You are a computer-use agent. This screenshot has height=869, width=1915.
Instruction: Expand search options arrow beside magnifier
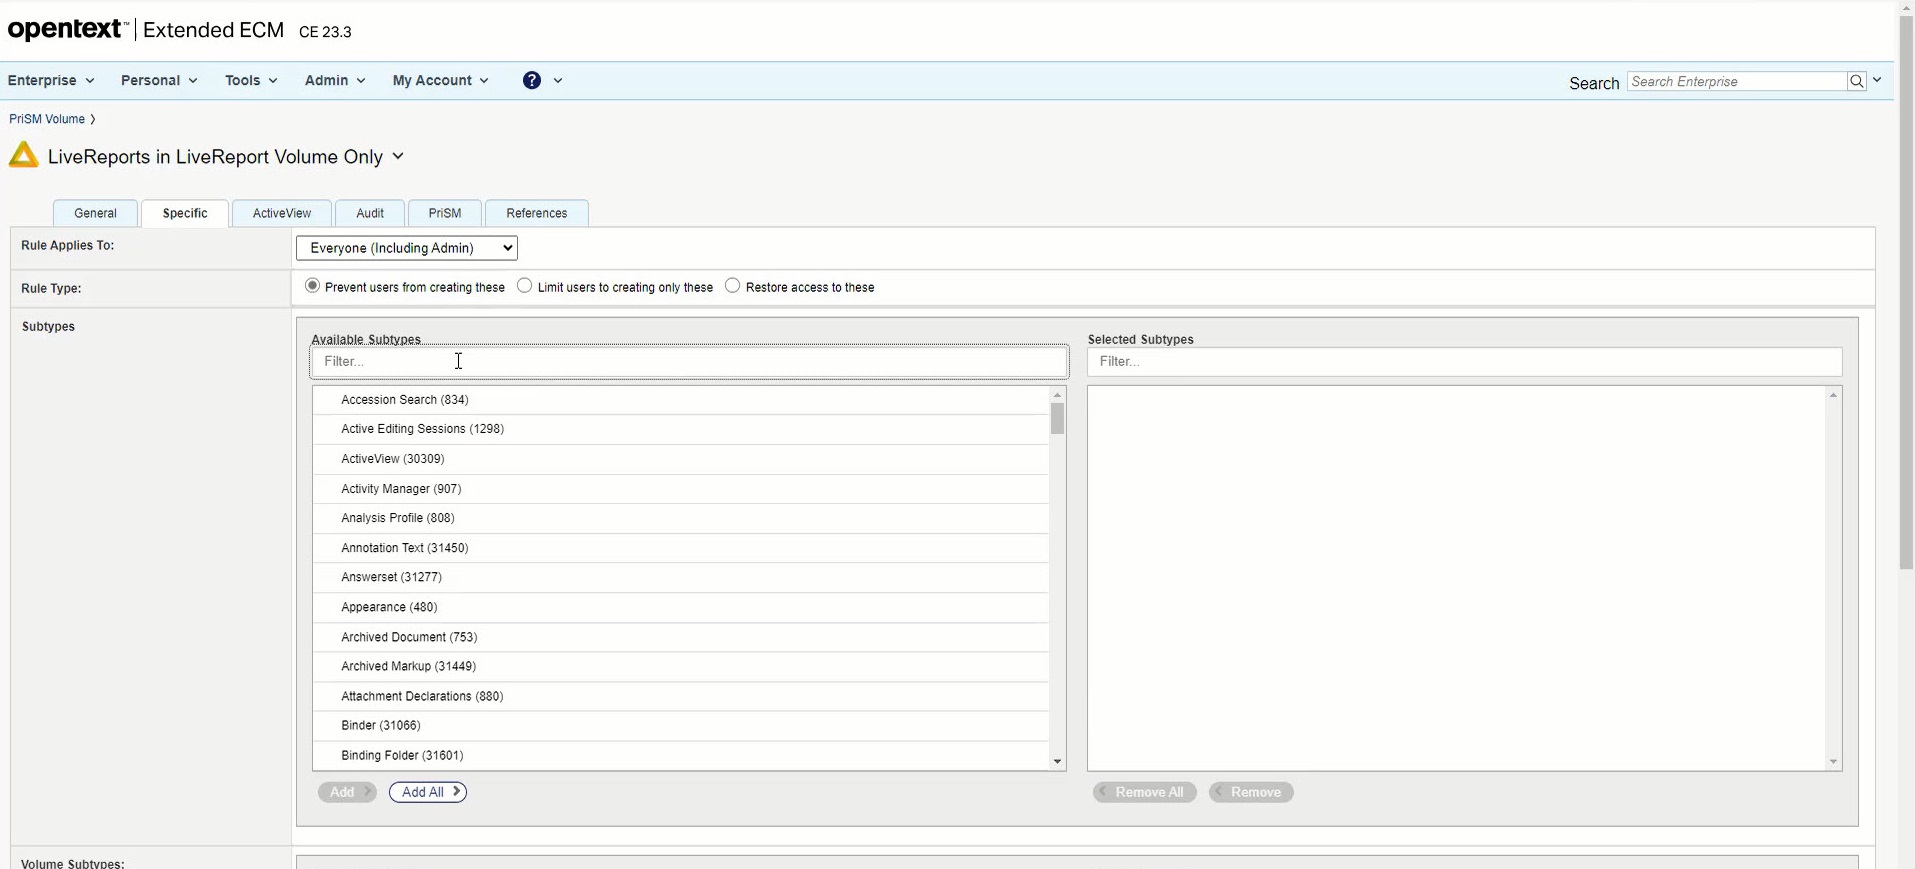point(1877,80)
